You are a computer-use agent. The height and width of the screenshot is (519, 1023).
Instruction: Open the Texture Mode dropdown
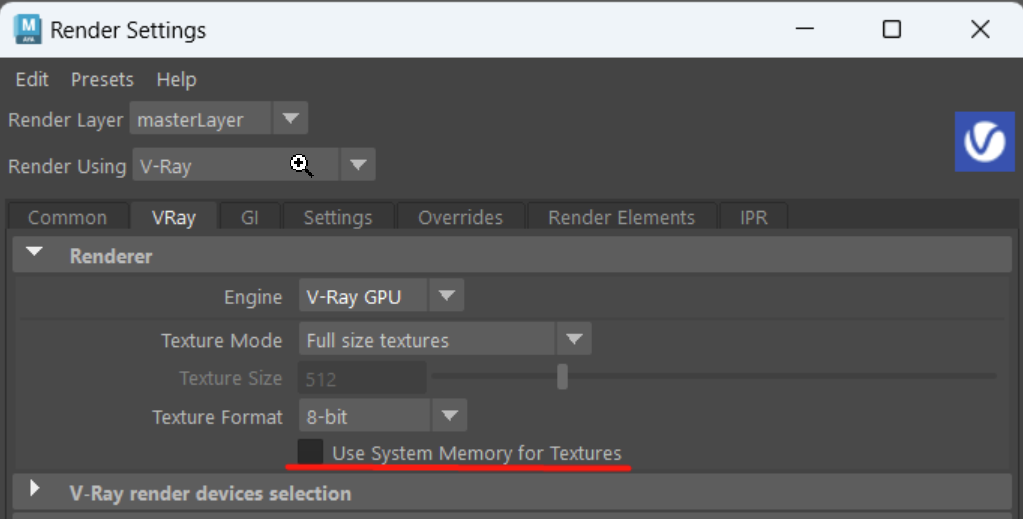point(445,339)
